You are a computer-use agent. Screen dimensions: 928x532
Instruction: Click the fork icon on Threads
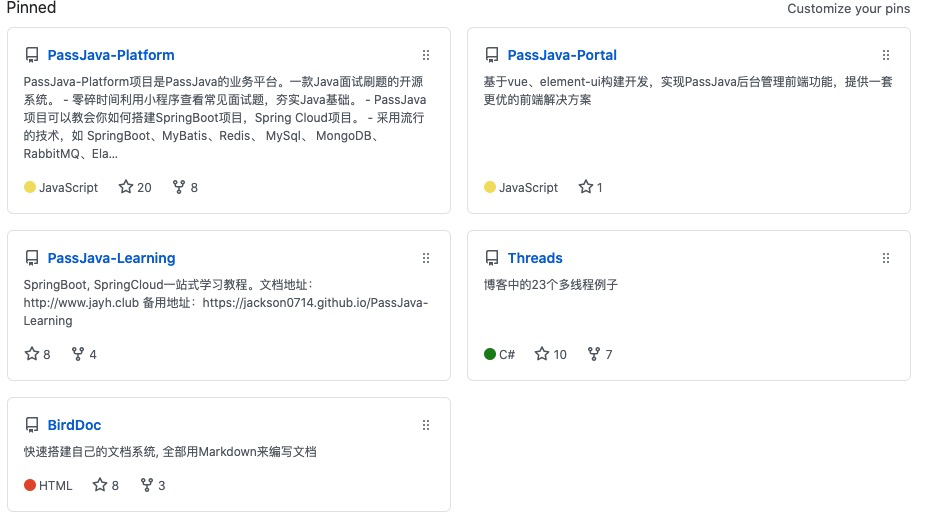pos(594,354)
